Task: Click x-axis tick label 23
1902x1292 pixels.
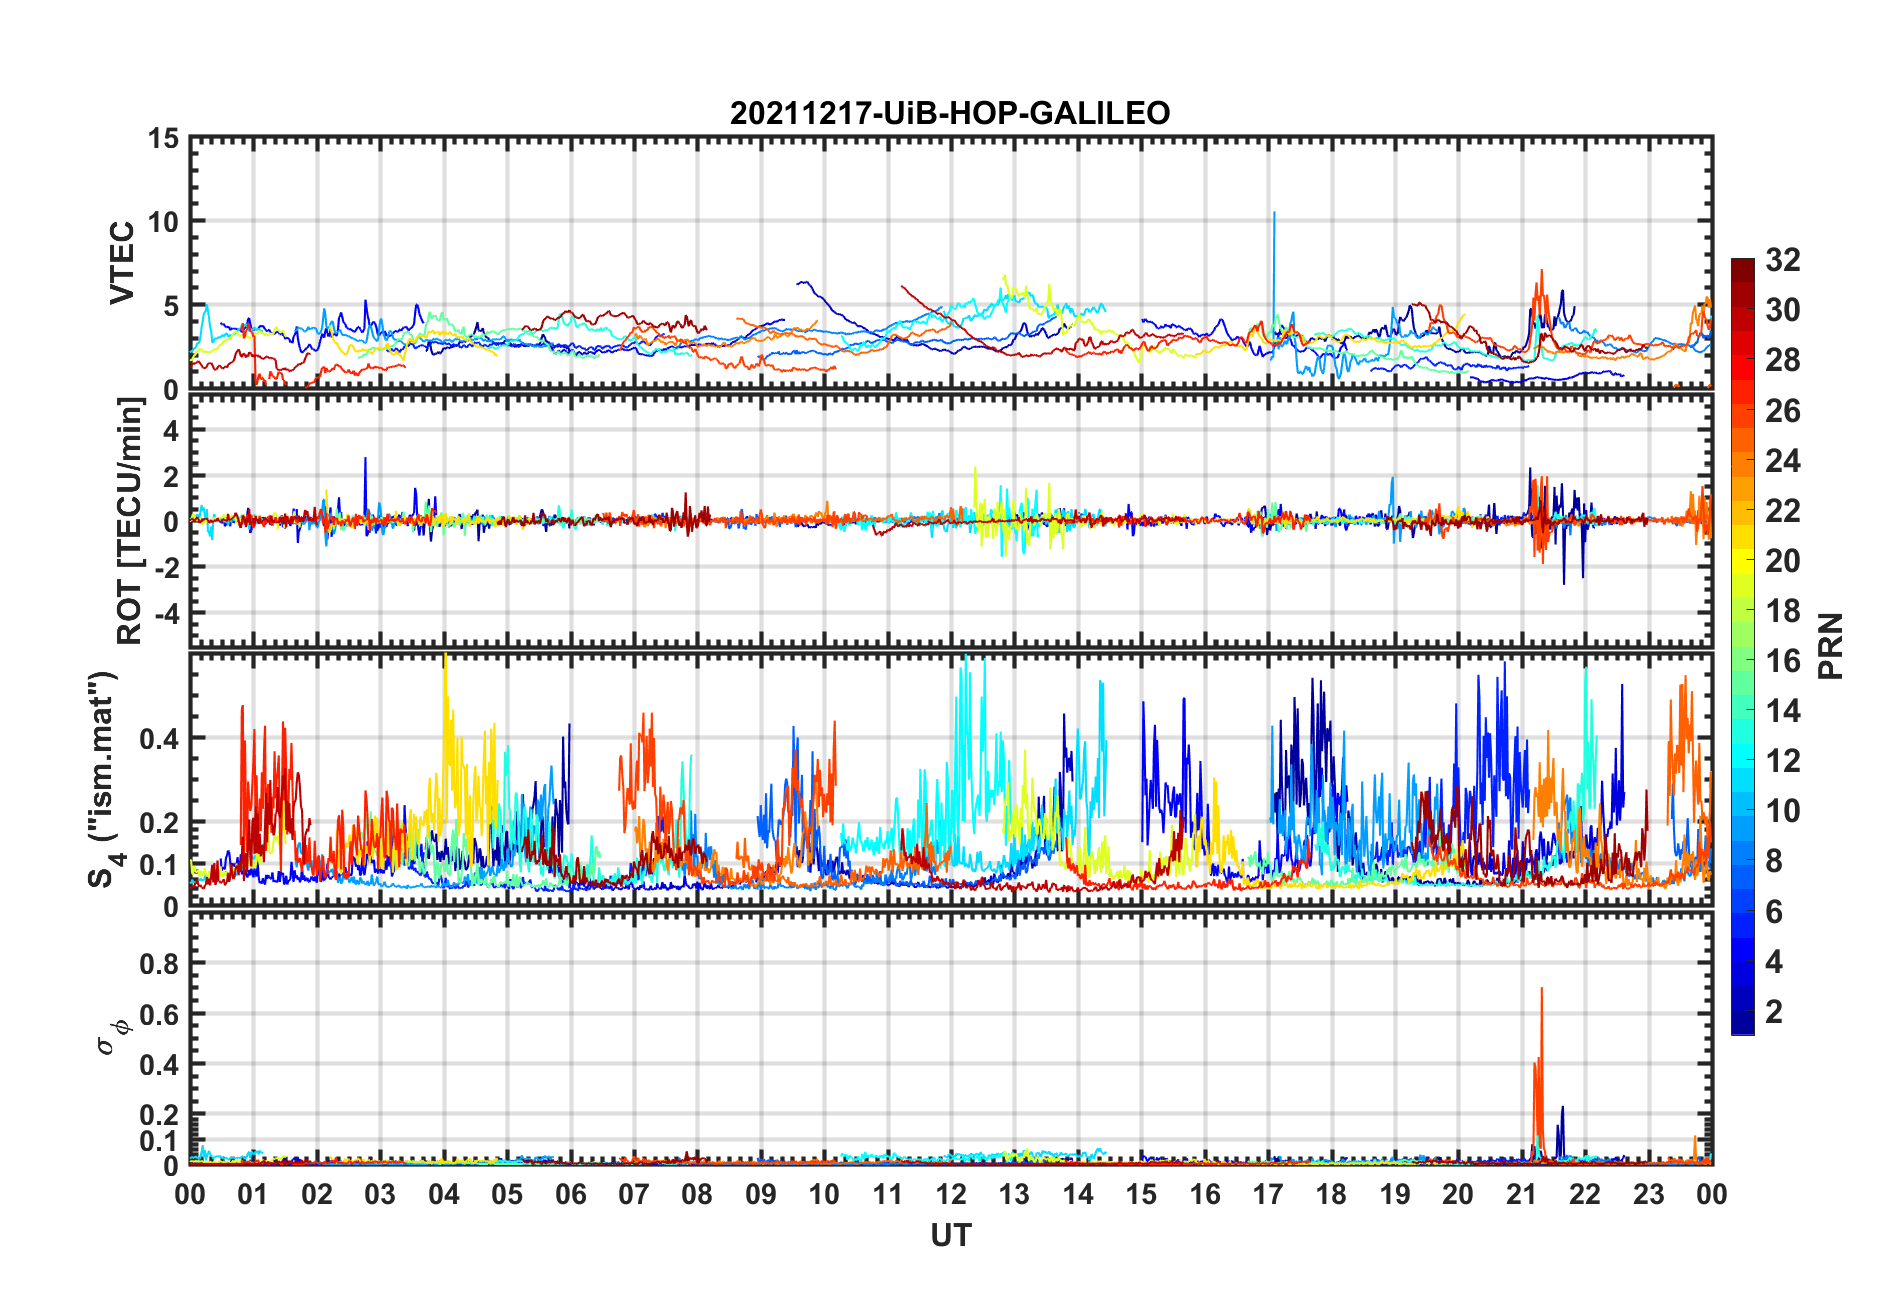Action: coord(1649,1194)
